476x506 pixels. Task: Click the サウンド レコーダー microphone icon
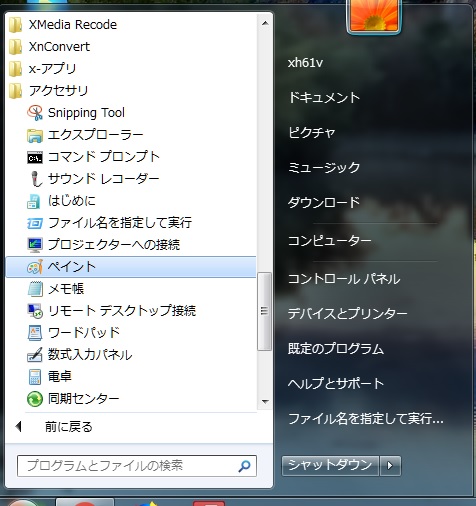(35, 179)
